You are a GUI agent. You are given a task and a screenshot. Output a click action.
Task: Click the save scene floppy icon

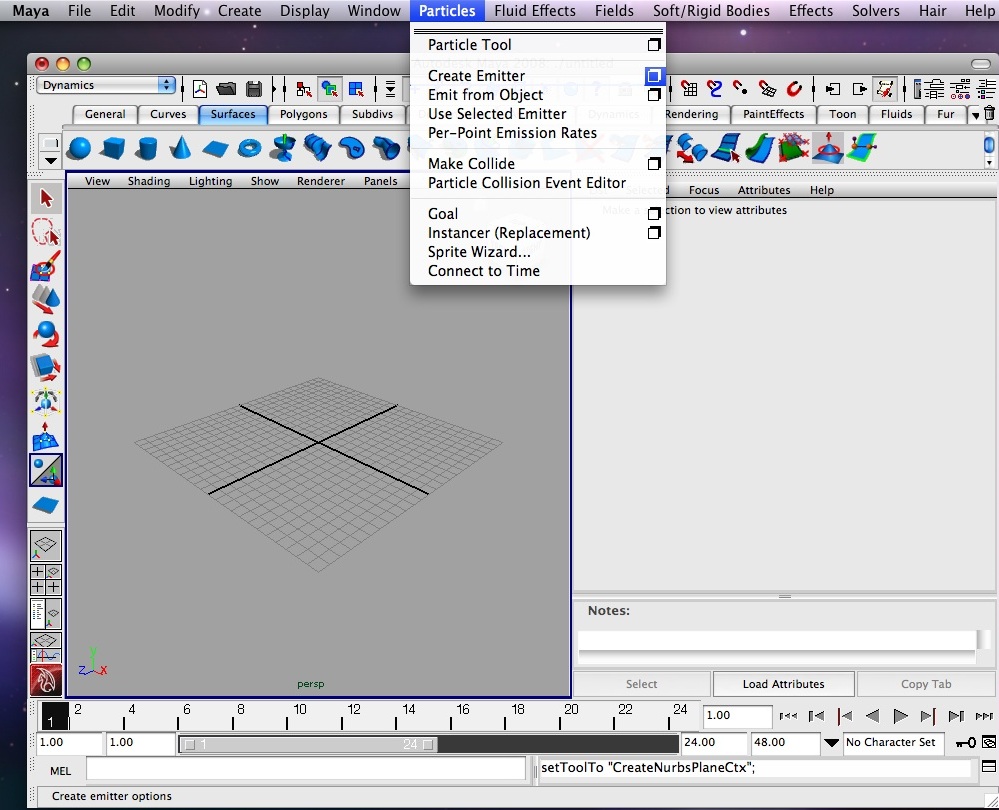(x=254, y=89)
